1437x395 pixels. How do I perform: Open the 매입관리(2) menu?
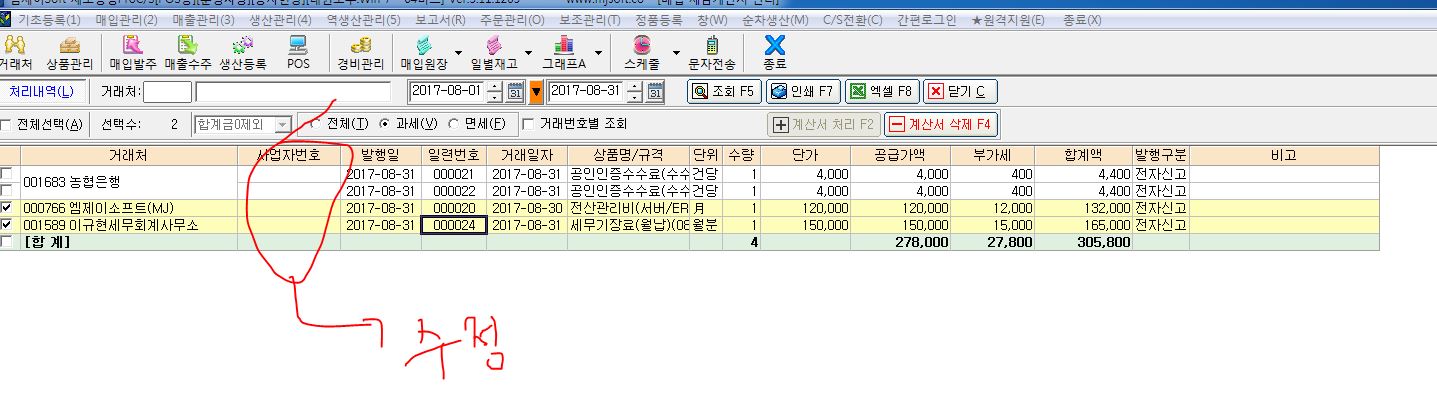pyautogui.click(x=126, y=20)
